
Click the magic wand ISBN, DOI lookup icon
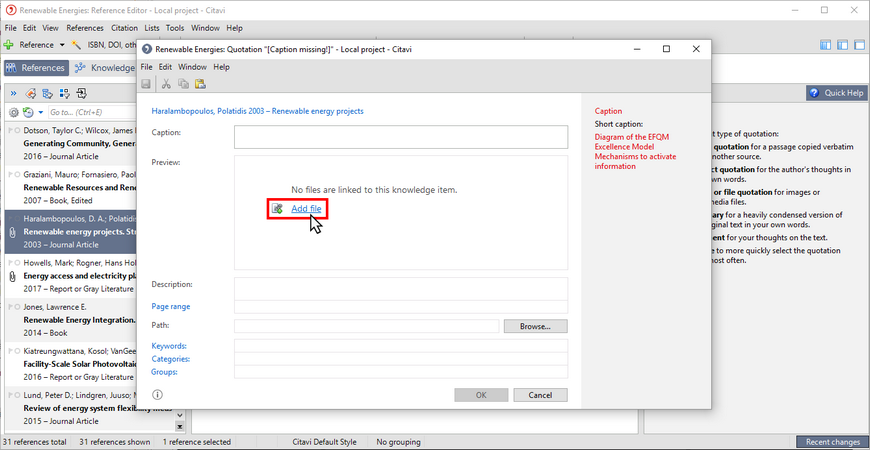click(77, 44)
